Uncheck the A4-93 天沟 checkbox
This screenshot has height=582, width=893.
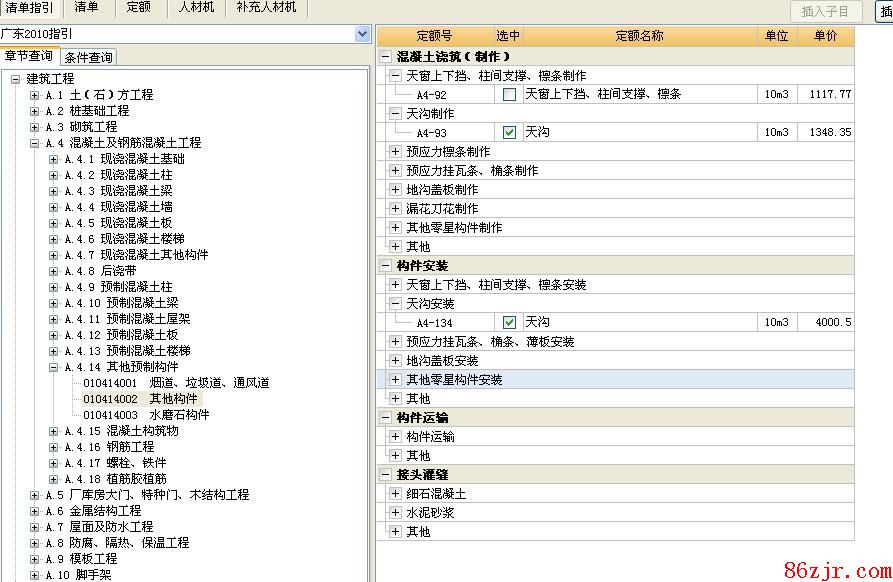pyautogui.click(x=510, y=132)
